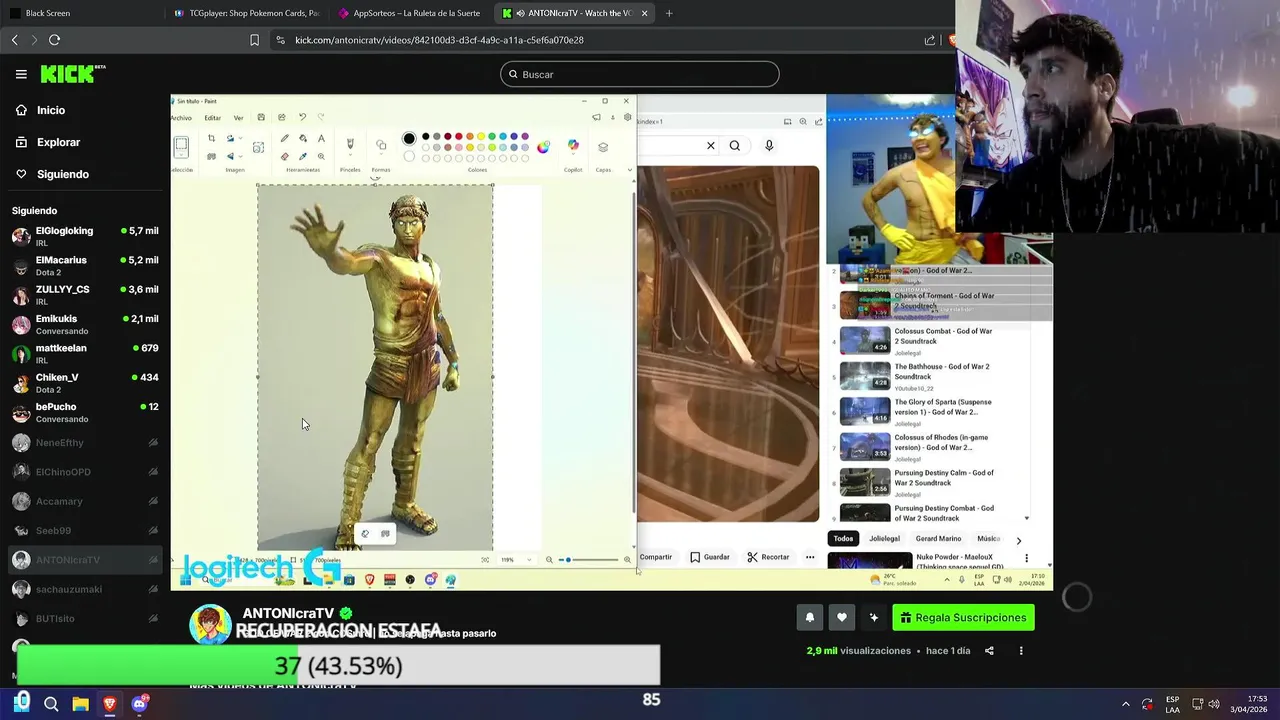This screenshot has width=1280, height=720.
Task: Show hidden system tray icons
Action: 1125,704
